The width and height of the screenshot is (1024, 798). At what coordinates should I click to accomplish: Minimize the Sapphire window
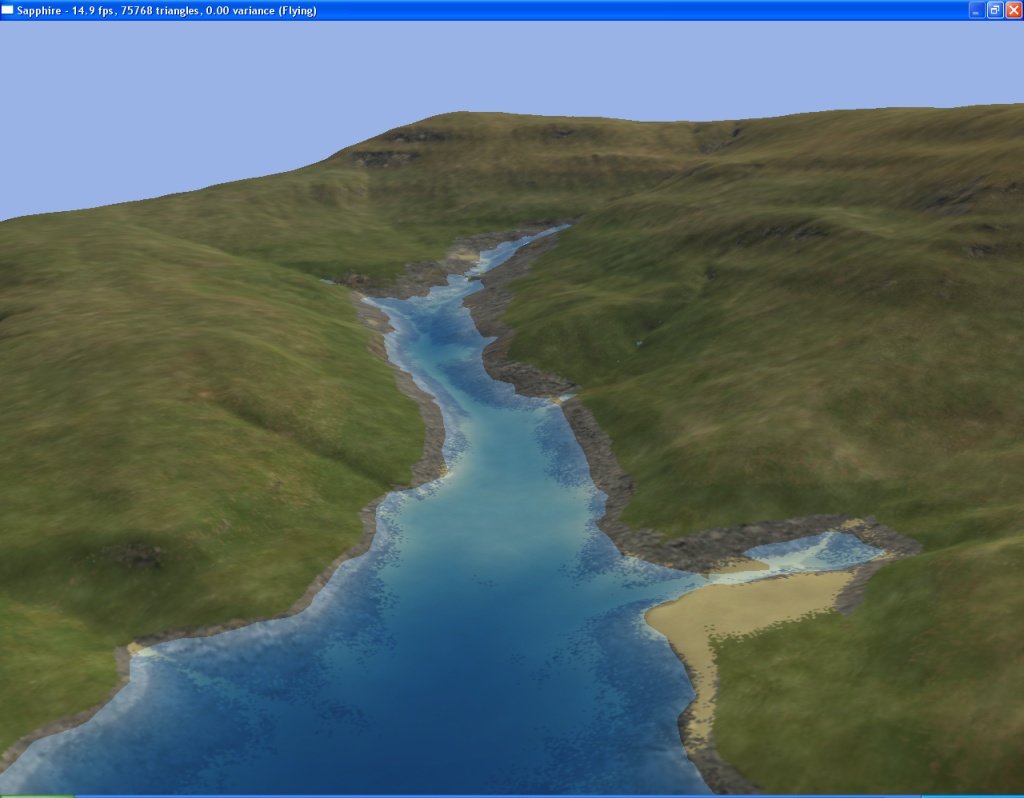point(976,10)
